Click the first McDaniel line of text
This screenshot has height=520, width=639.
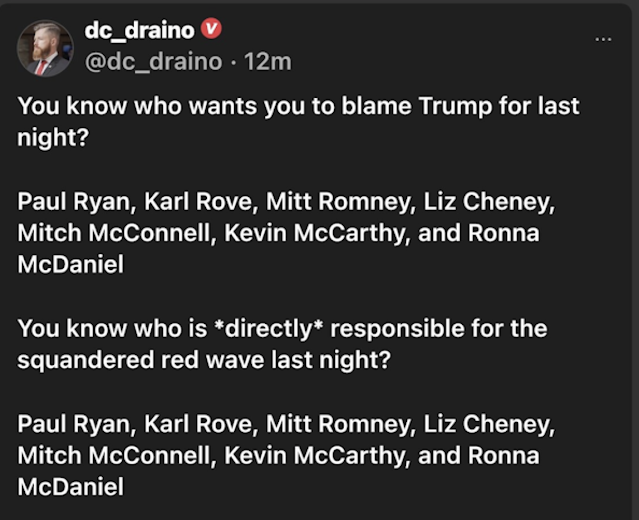point(71,265)
